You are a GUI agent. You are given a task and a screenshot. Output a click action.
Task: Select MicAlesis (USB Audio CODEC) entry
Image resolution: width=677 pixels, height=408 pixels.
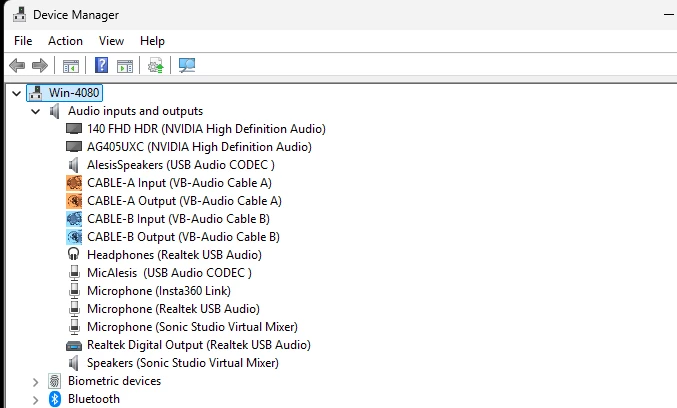pyautogui.click(x=169, y=273)
